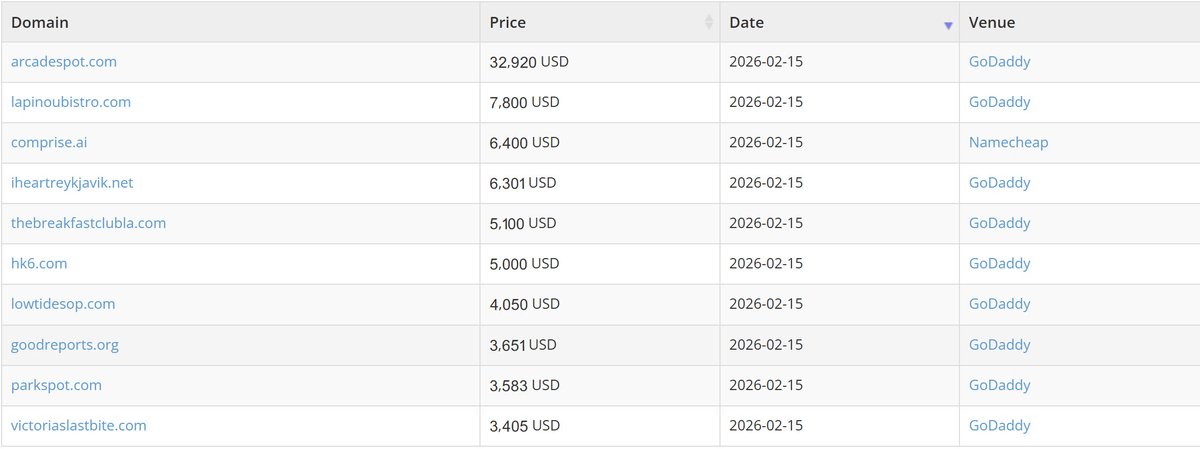This screenshot has height=449, width=1200.
Task: Visit the comprise.ai domain entry
Action: (x=49, y=143)
